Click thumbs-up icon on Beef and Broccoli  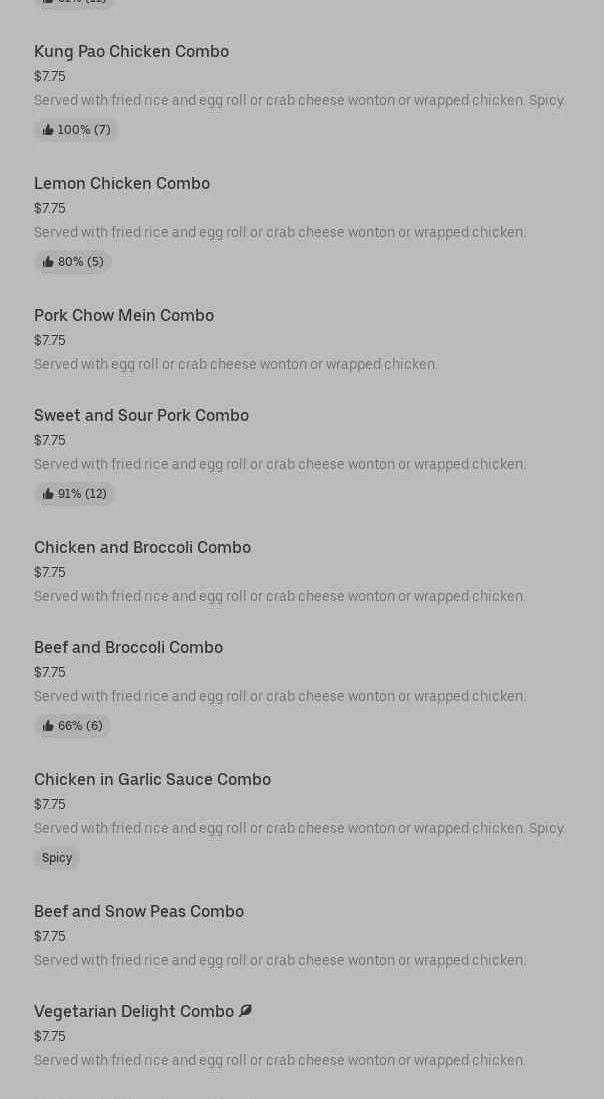[48, 726]
